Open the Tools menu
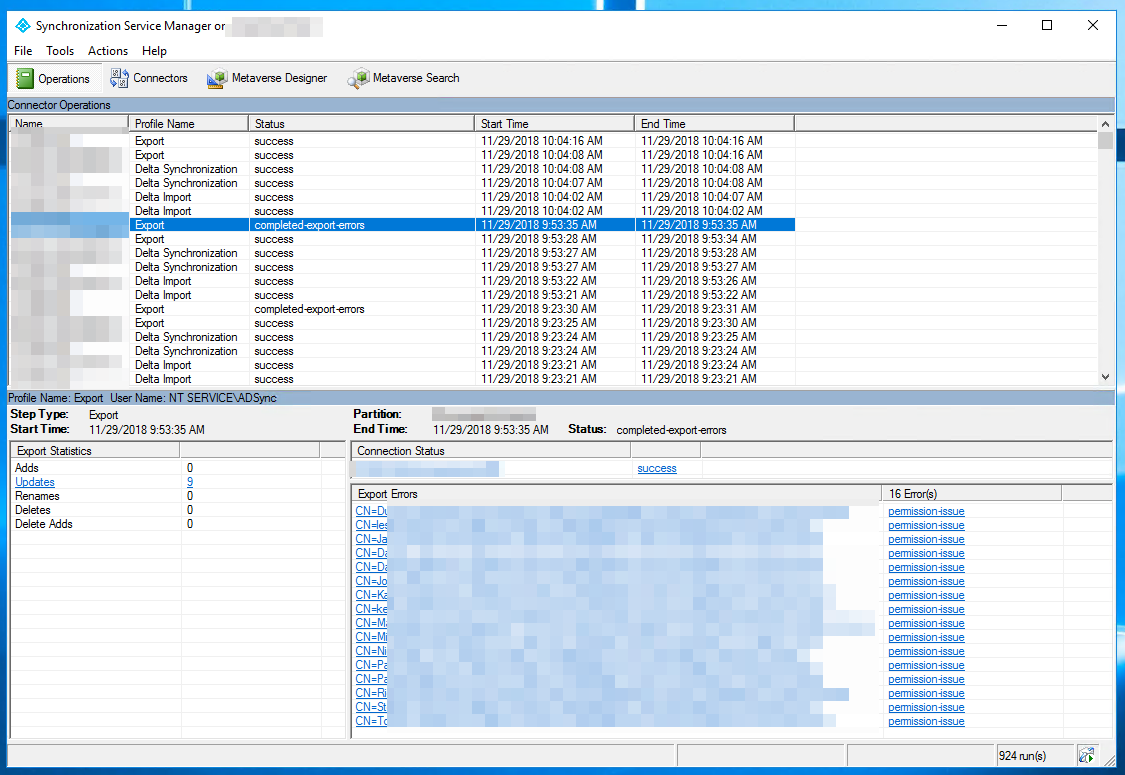Image resolution: width=1125 pixels, height=775 pixels. point(60,51)
